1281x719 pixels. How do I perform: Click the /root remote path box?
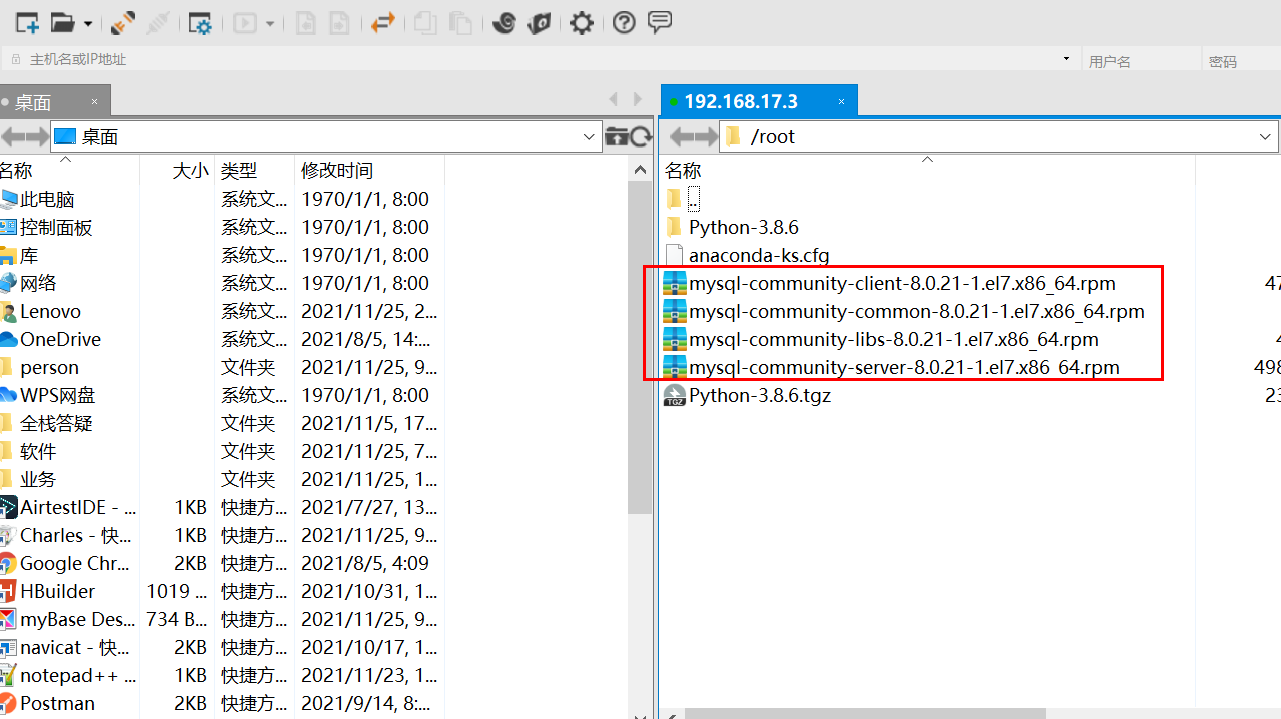999,136
